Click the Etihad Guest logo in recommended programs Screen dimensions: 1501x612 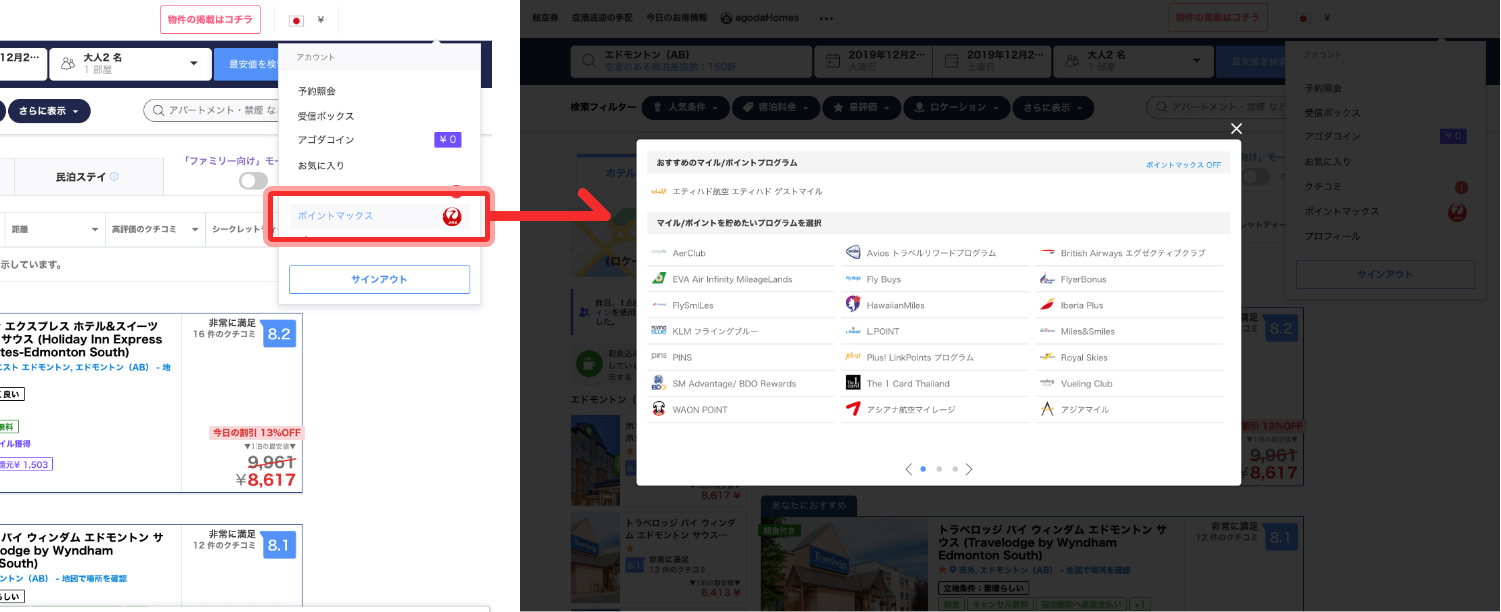click(x=658, y=191)
